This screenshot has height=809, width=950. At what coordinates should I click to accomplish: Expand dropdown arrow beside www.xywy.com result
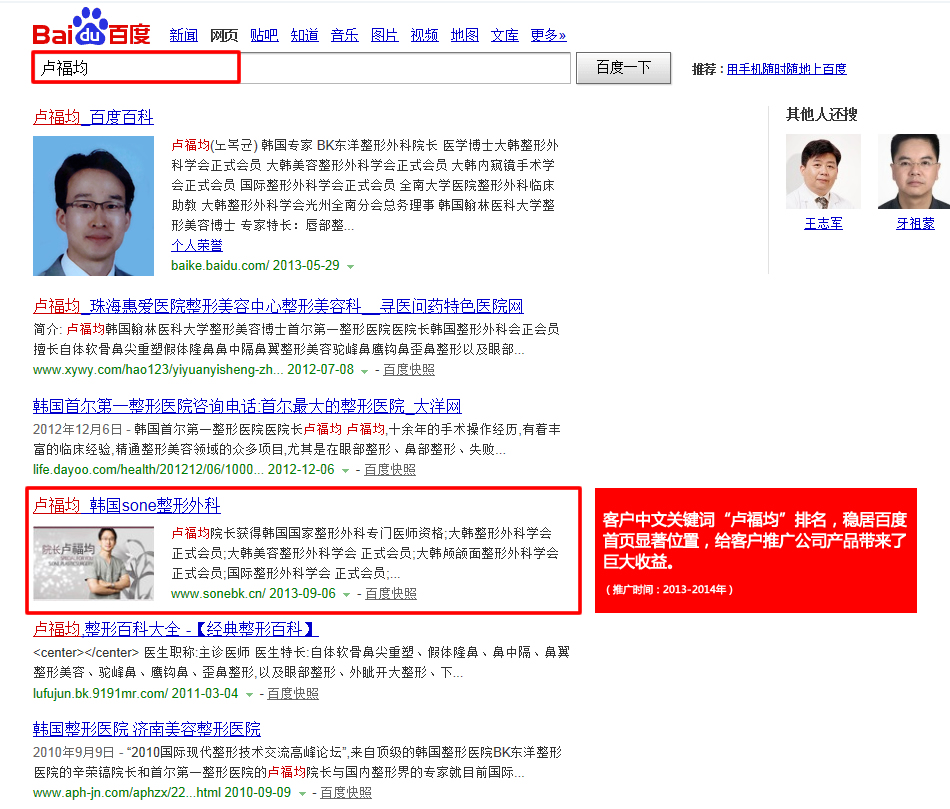coord(364,371)
